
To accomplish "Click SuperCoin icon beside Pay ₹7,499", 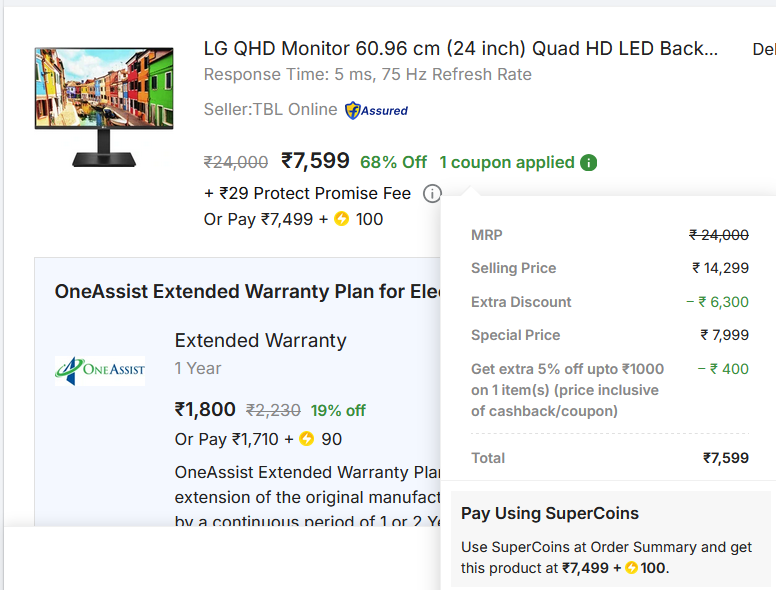I will point(341,219).
